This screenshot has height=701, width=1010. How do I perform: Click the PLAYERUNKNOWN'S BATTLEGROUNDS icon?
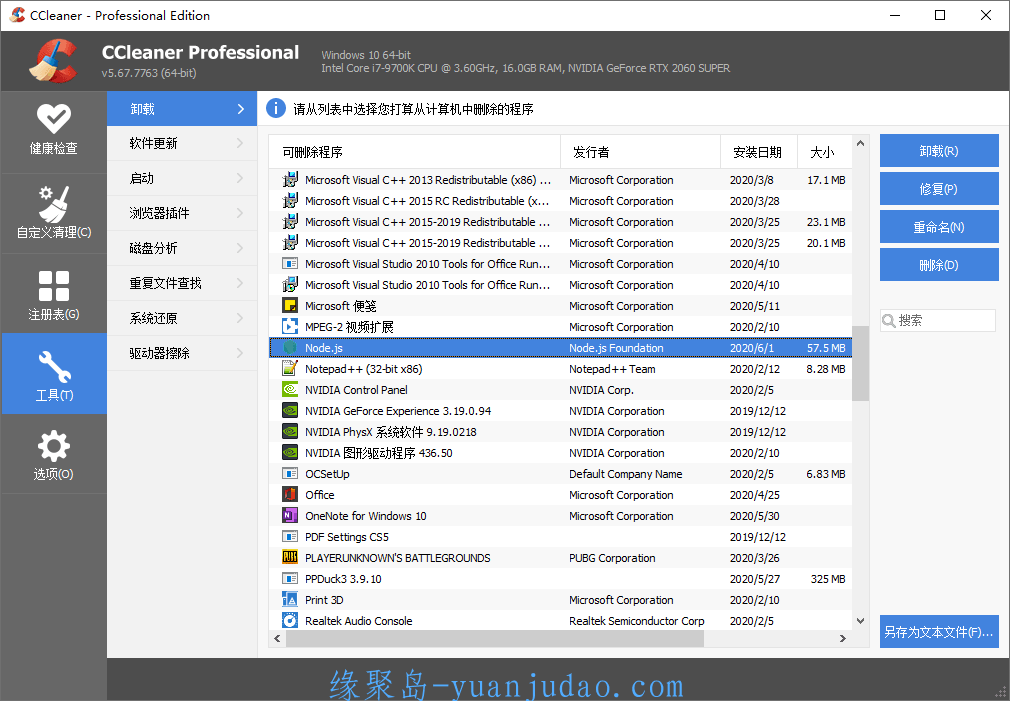click(290, 557)
